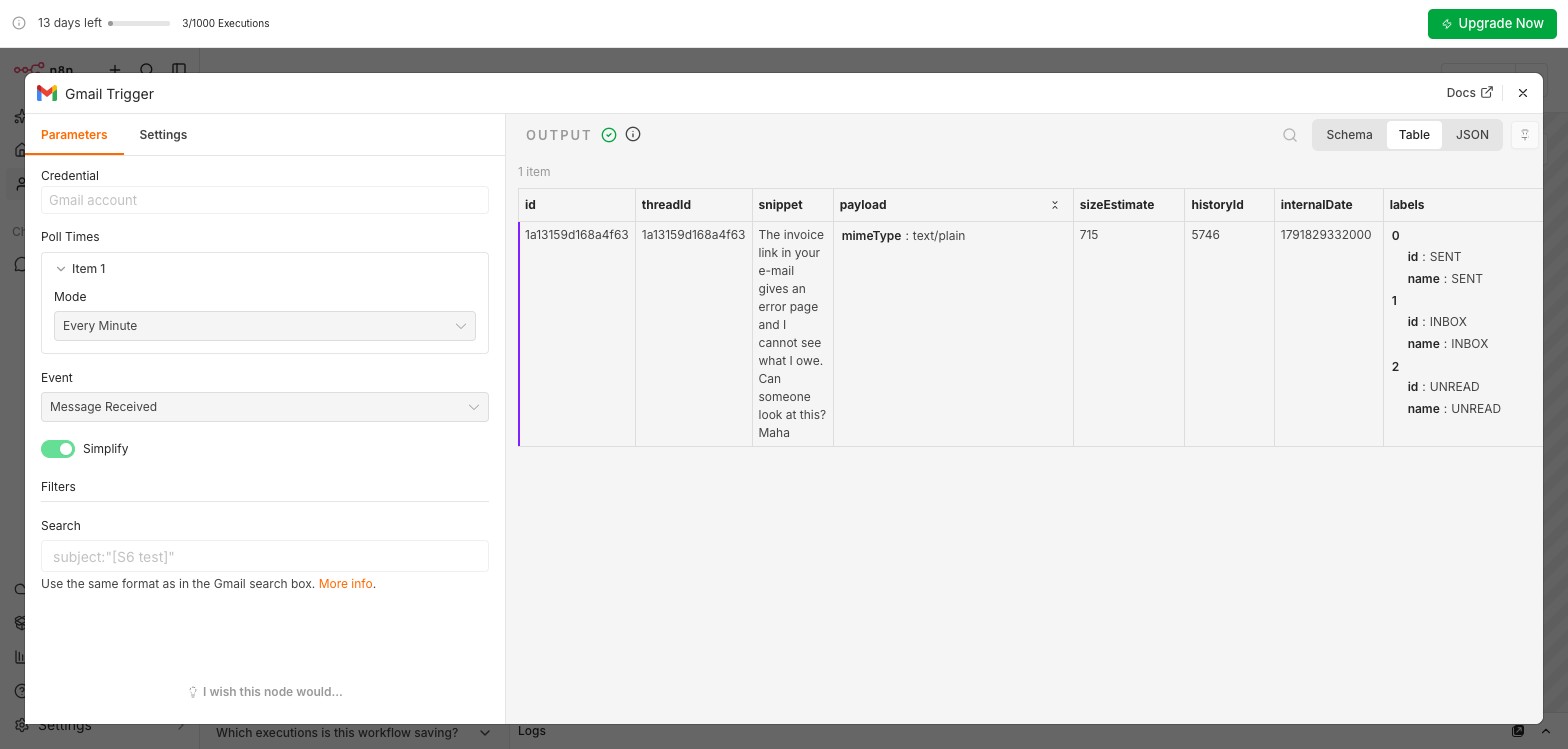This screenshot has height=749, width=1568.
Task: Click the snippet column header
Action: [793, 205]
